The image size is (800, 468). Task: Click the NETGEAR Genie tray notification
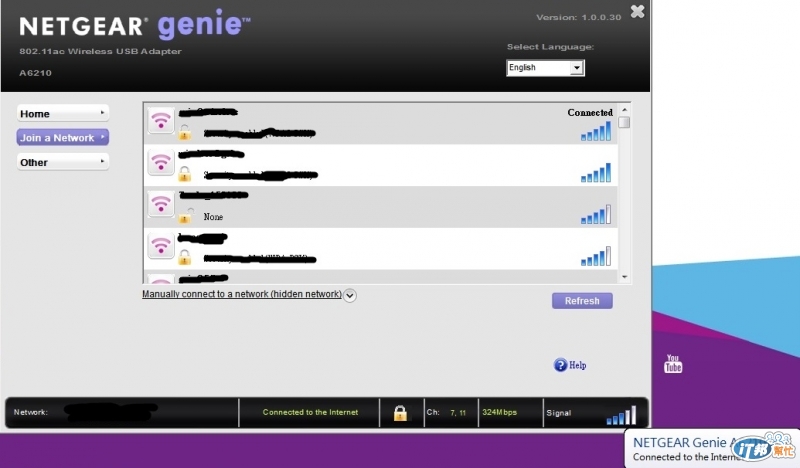coord(711,449)
